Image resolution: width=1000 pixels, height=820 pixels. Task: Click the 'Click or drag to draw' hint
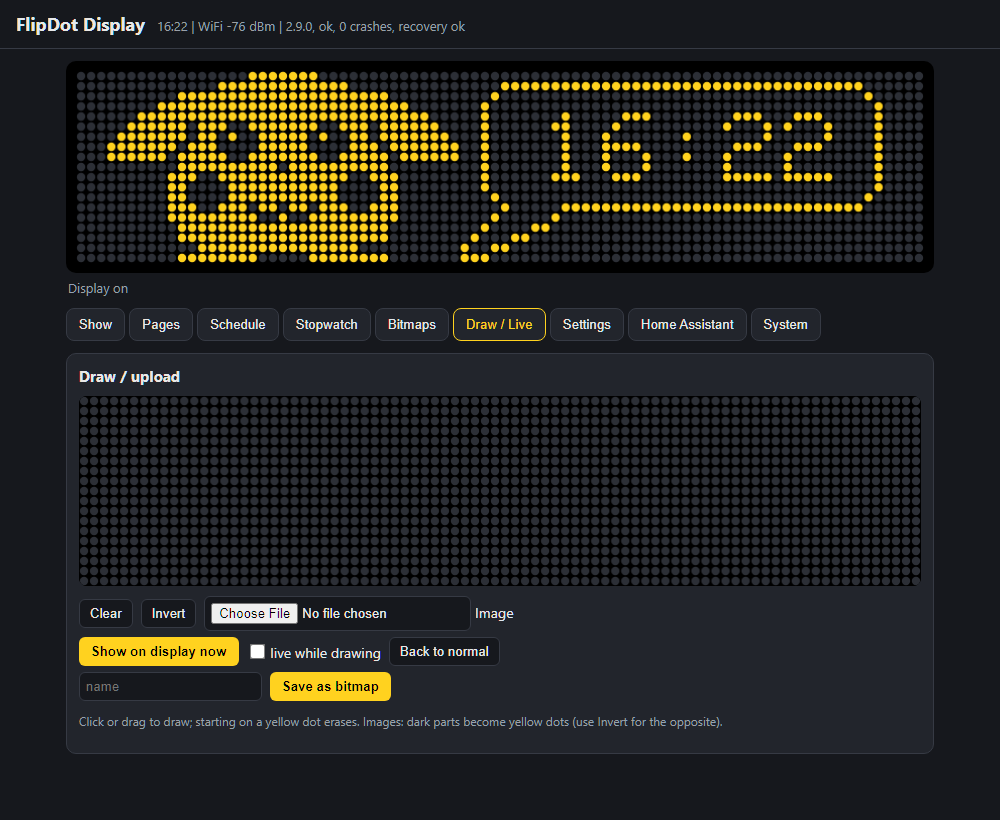coord(401,722)
